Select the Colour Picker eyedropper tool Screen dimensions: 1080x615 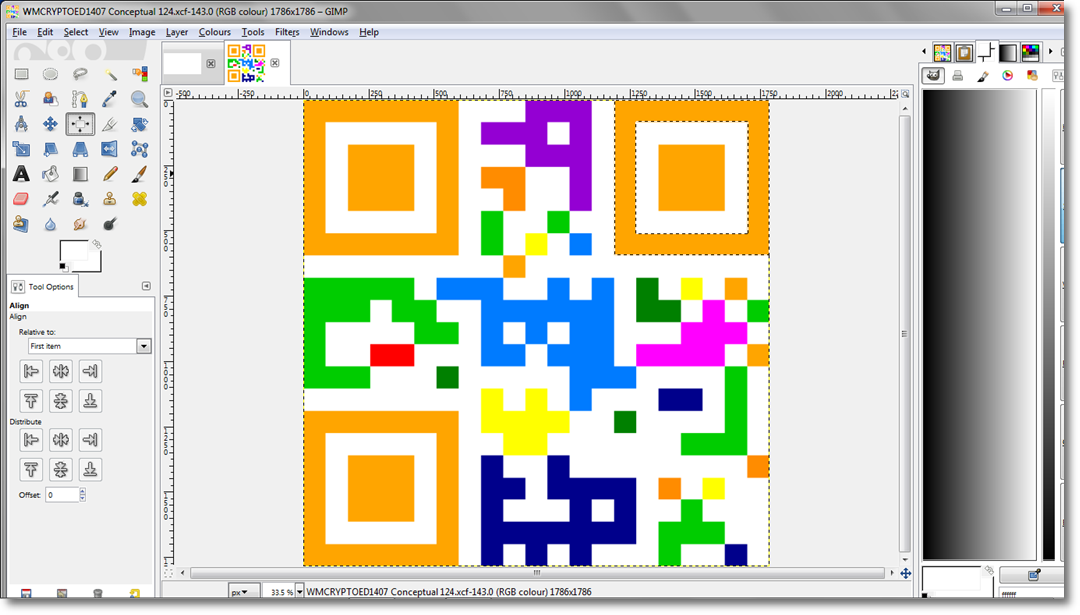click(x=110, y=99)
